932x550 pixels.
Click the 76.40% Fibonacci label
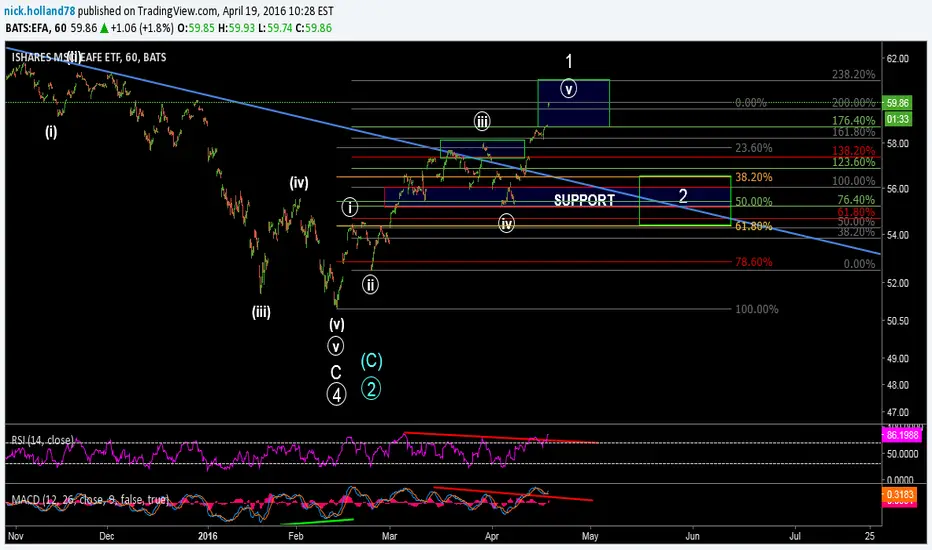(856, 200)
